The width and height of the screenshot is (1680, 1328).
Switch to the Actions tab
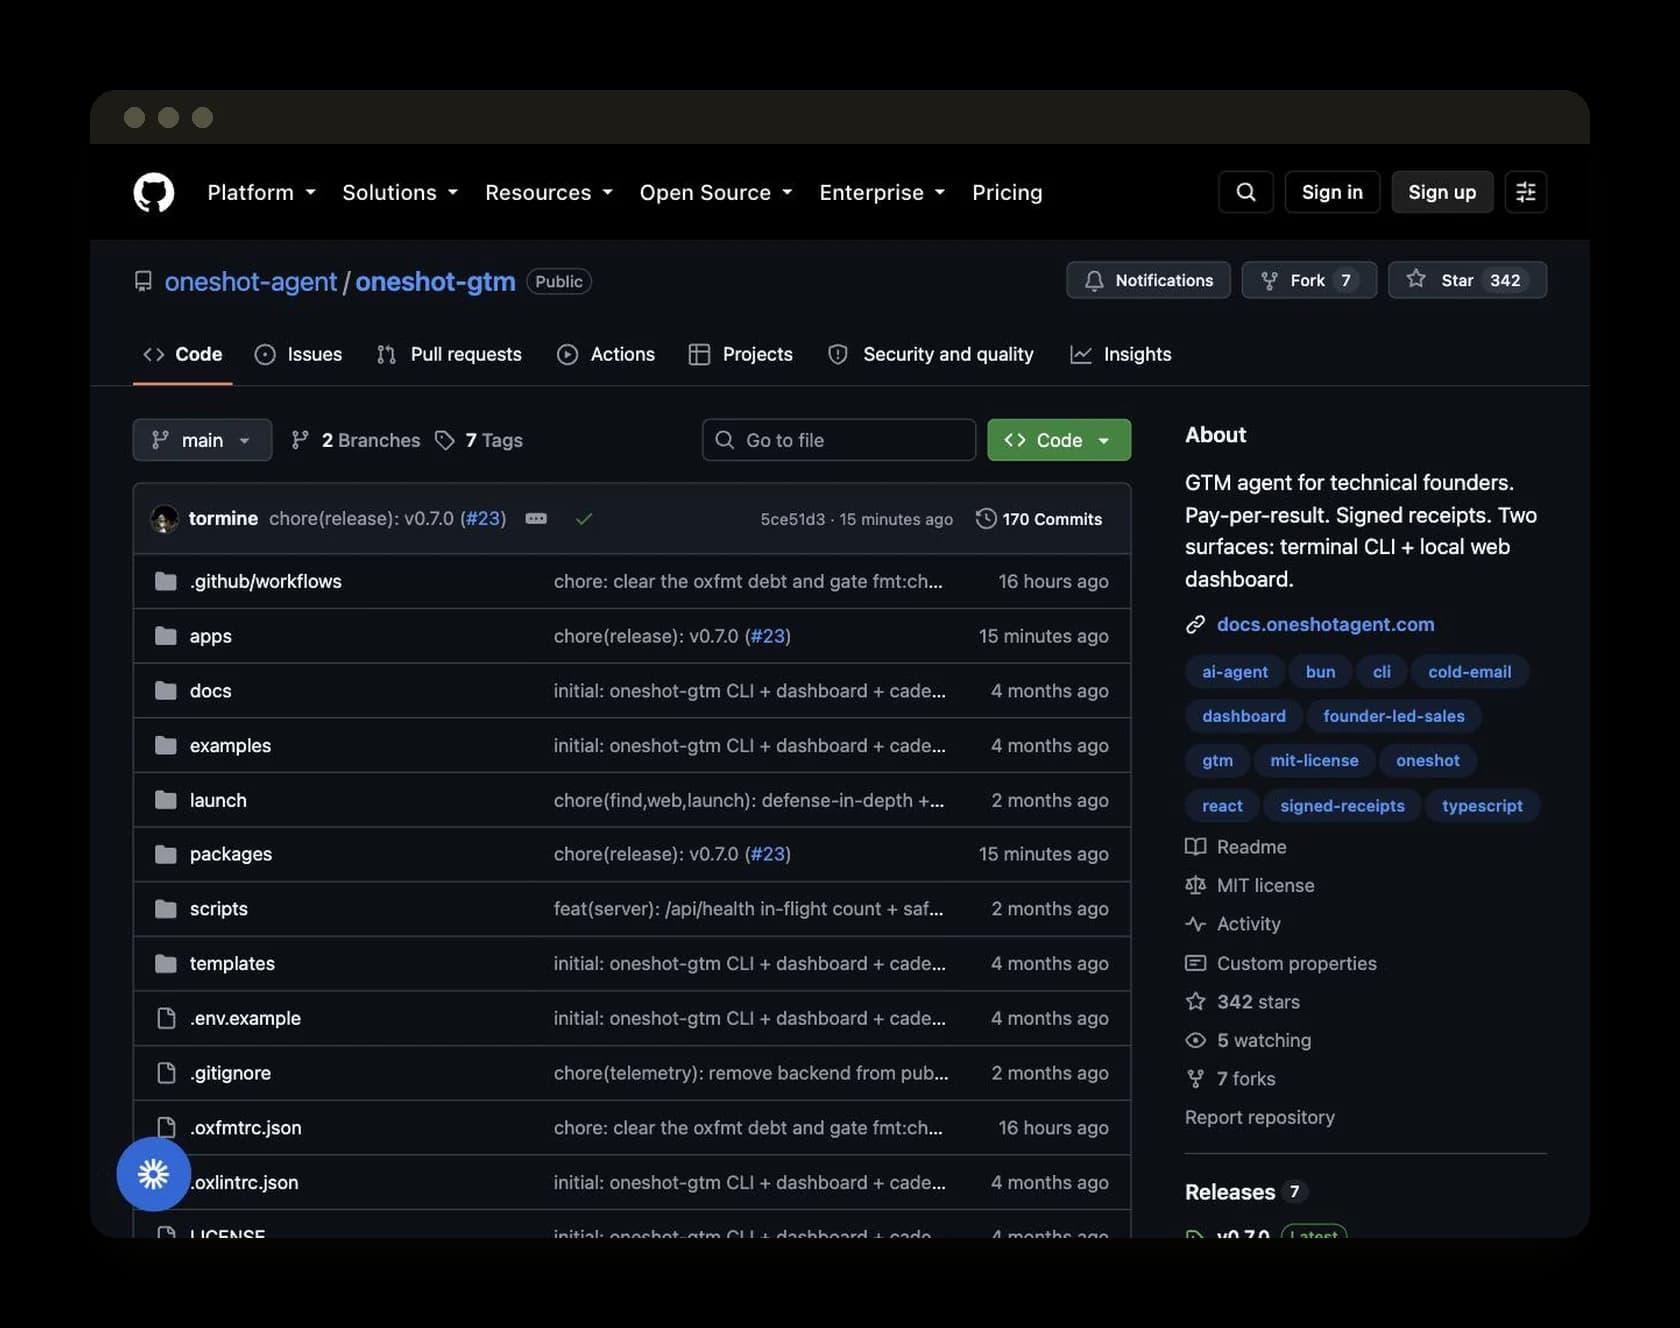[x=606, y=354]
